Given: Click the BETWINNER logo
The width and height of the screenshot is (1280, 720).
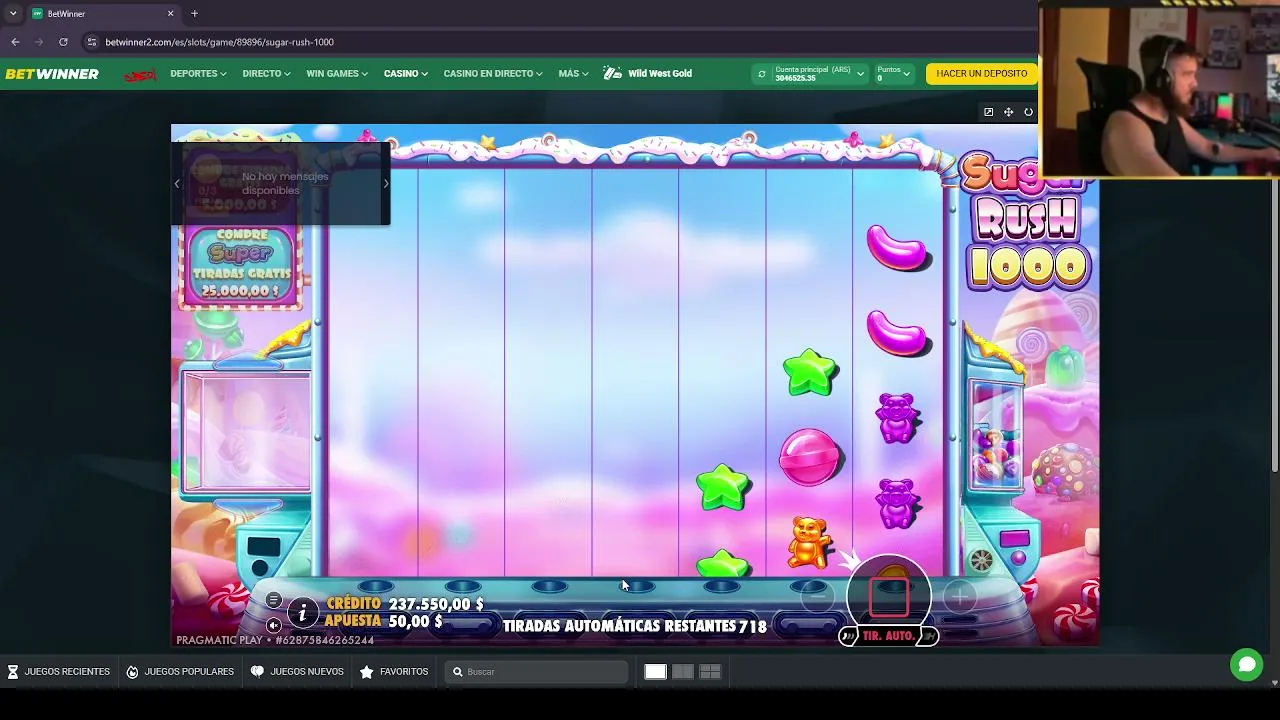Looking at the screenshot, I should coord(52,74).
